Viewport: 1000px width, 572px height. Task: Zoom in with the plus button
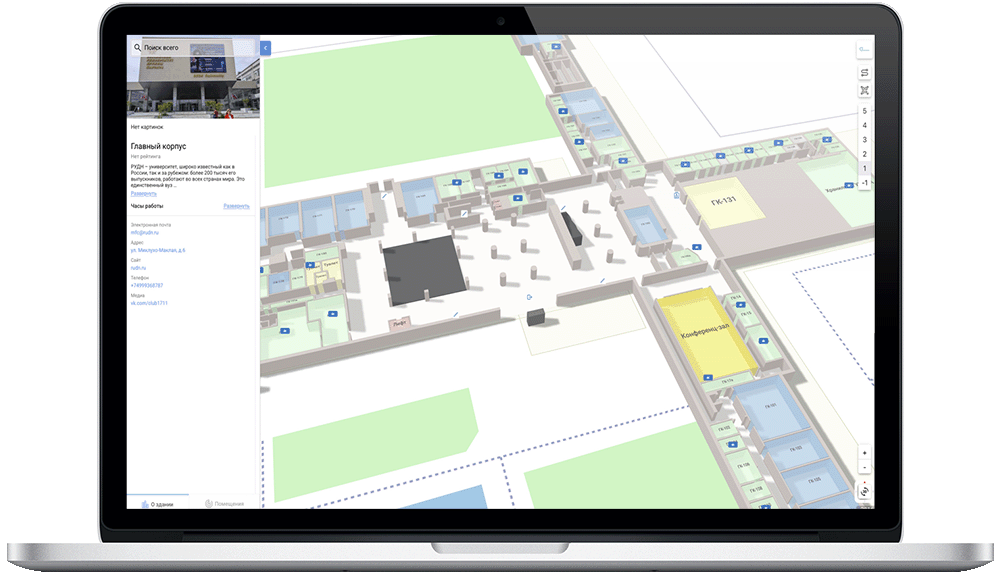point(864,453)
